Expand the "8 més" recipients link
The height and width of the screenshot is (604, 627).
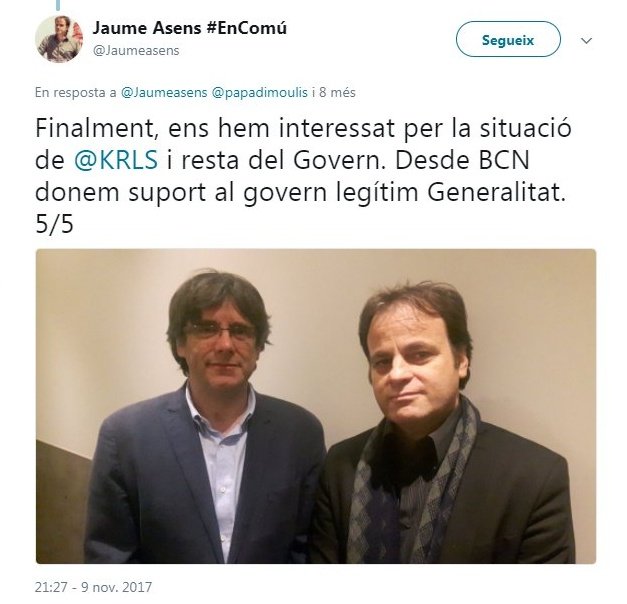click(337, 92)
